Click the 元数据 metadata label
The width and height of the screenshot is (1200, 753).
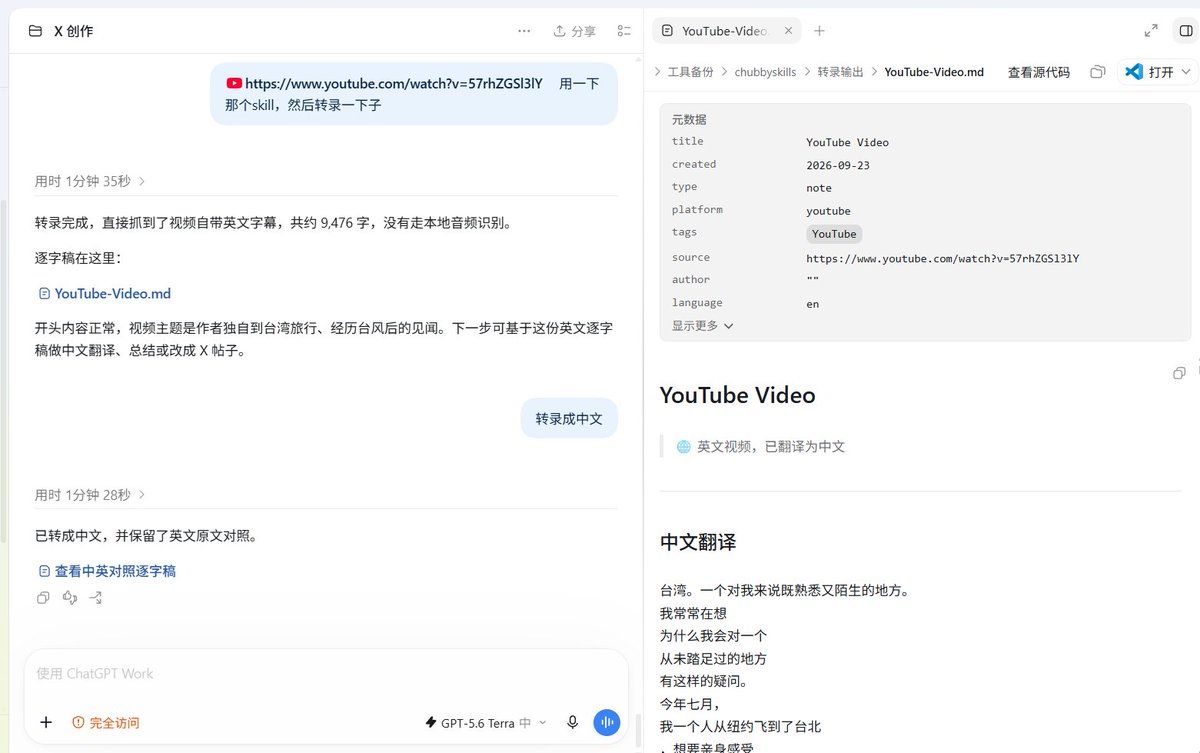(x=689, y=120)
